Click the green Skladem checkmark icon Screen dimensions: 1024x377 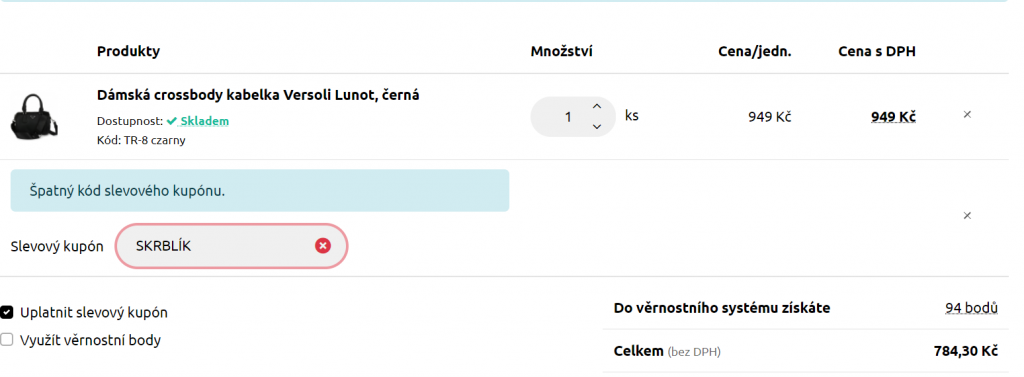pyautogui.click(x=172, y=121)
